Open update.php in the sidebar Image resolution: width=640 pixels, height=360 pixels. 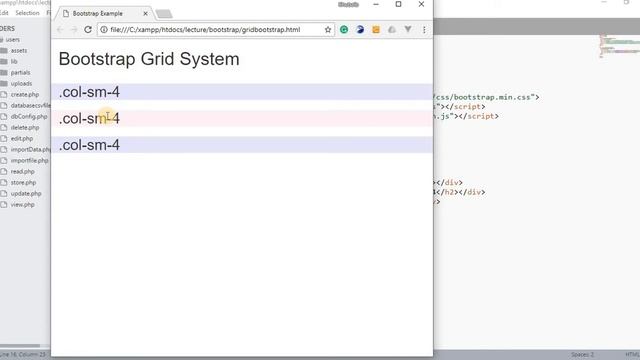(26, 194)
